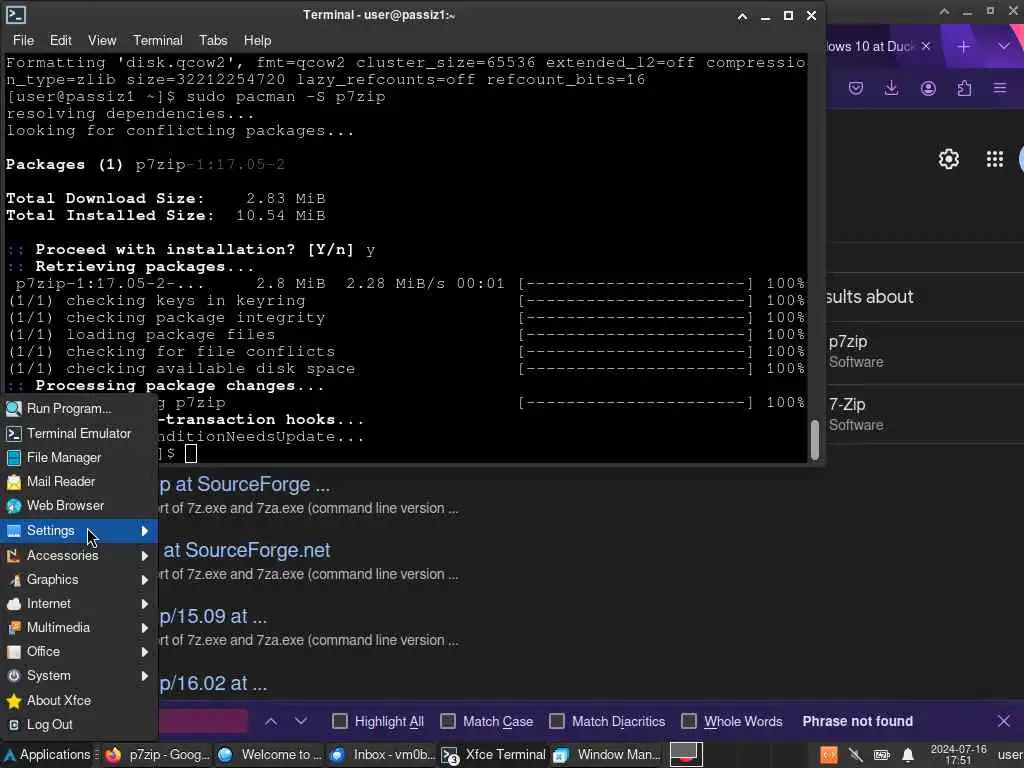Switch to Inbox Thunderbird taskbar window
1024x768 pixels.
[x=381, y=755]
